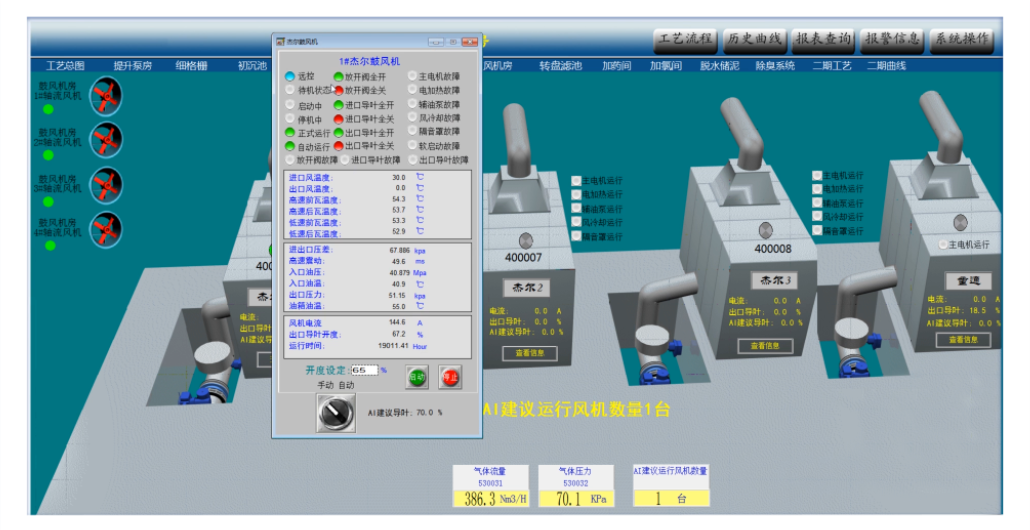This screenshot has height=530, width=1030.
Task: Click the green 启动 start button
Action: (x=417, y=377)
